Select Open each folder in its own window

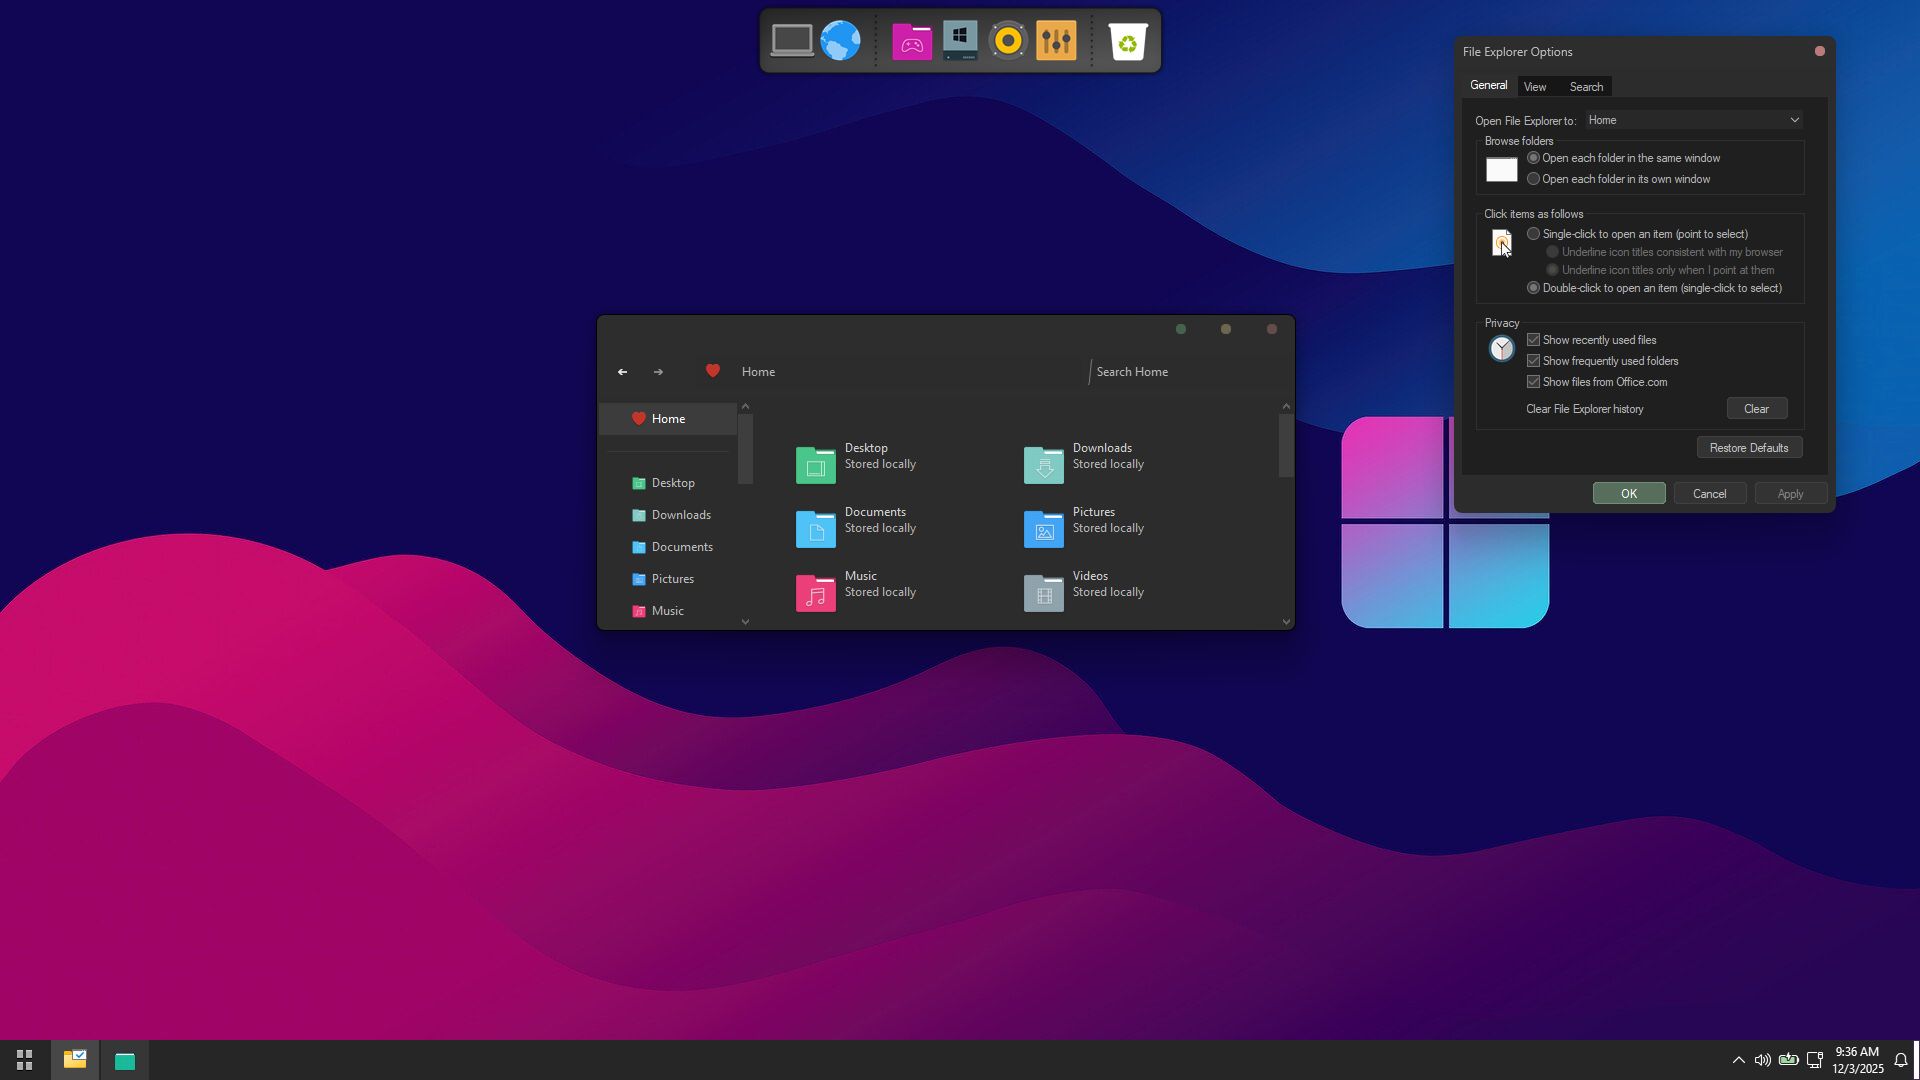(x=1533, y=179)
